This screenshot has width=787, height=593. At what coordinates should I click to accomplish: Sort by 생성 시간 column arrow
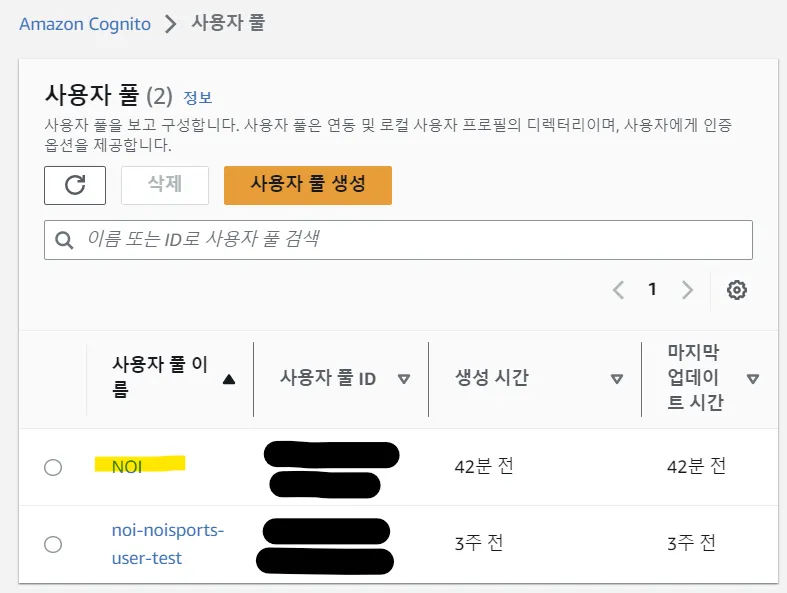point(617,379)
